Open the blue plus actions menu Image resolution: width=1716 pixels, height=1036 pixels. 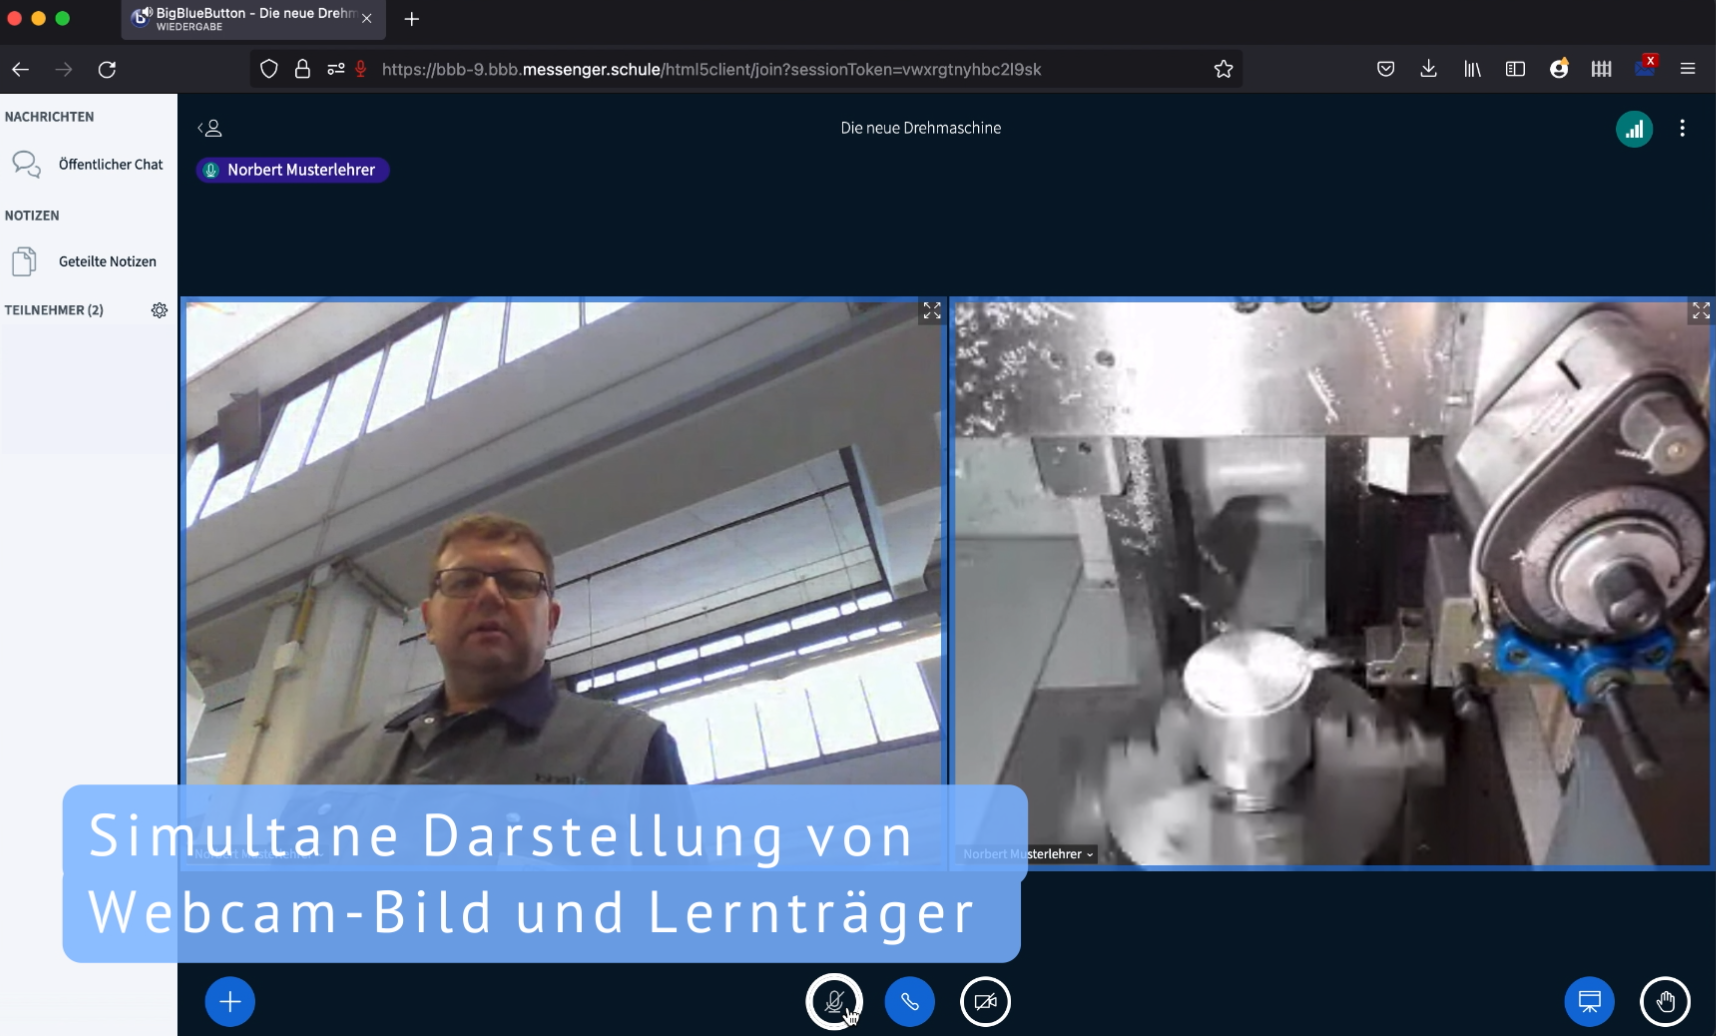point(230,1001)
